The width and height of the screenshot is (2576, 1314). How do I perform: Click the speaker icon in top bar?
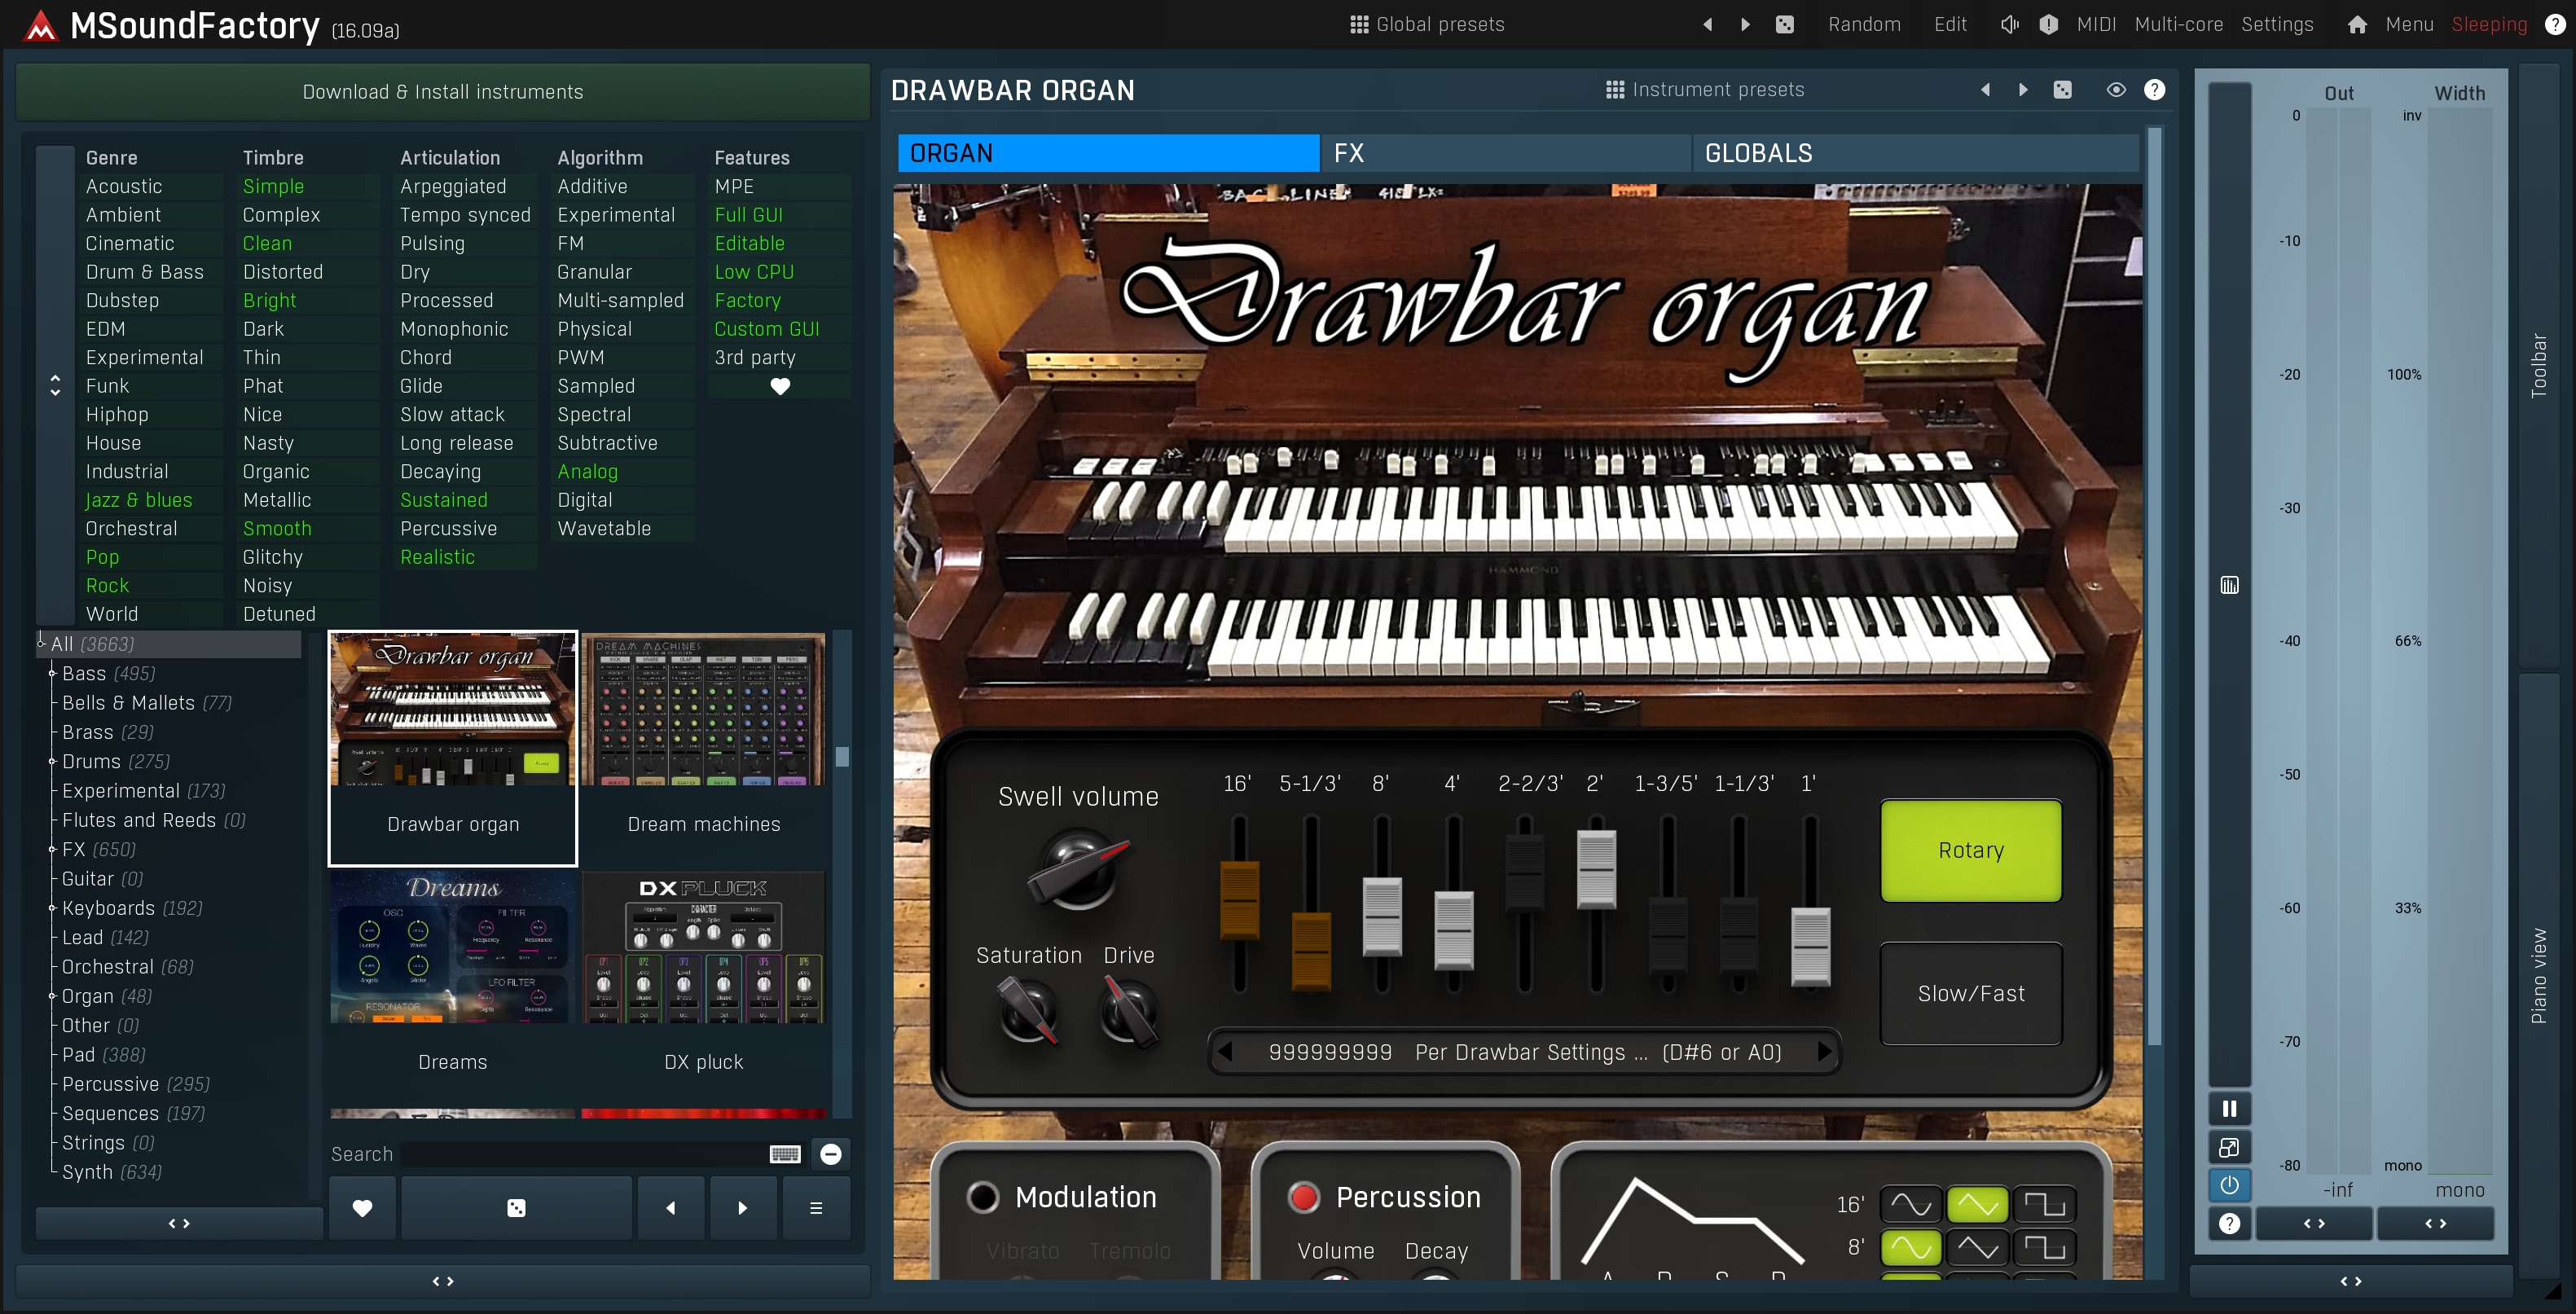click(2009, 25)
